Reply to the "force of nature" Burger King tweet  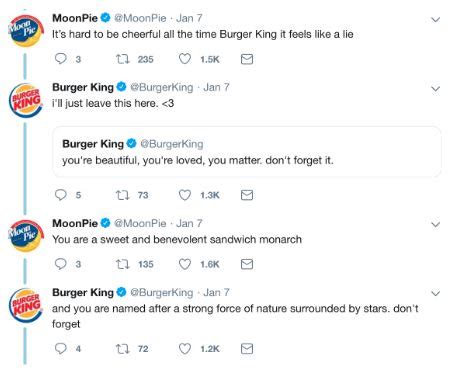[x=61, y=349]
